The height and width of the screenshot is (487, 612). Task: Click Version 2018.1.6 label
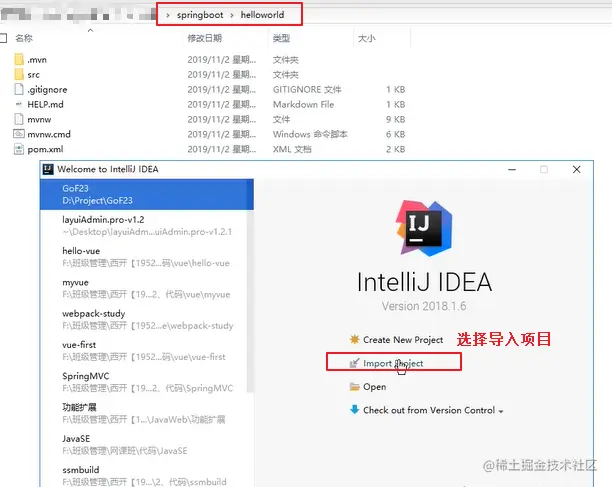tap(424, 306)
